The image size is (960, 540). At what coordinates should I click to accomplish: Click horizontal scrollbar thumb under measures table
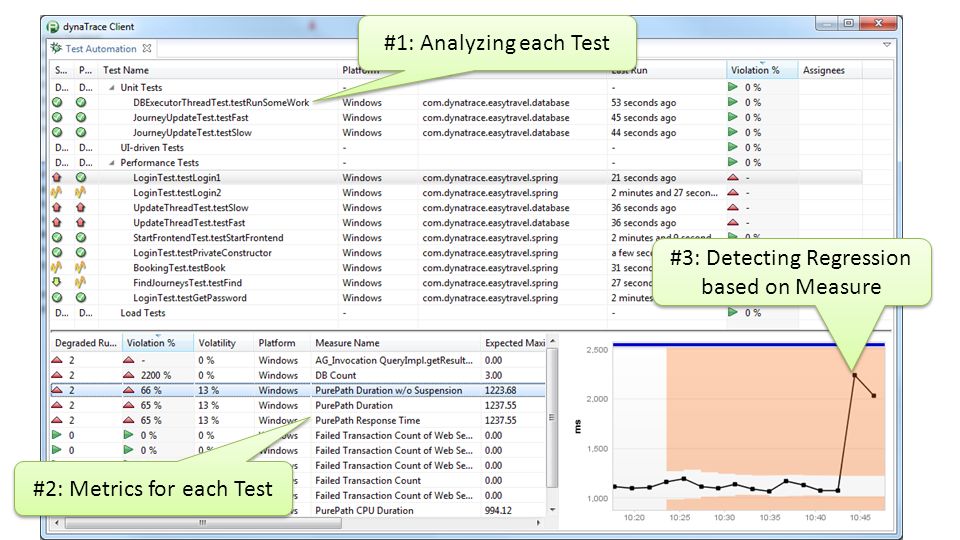pos(203,523)
